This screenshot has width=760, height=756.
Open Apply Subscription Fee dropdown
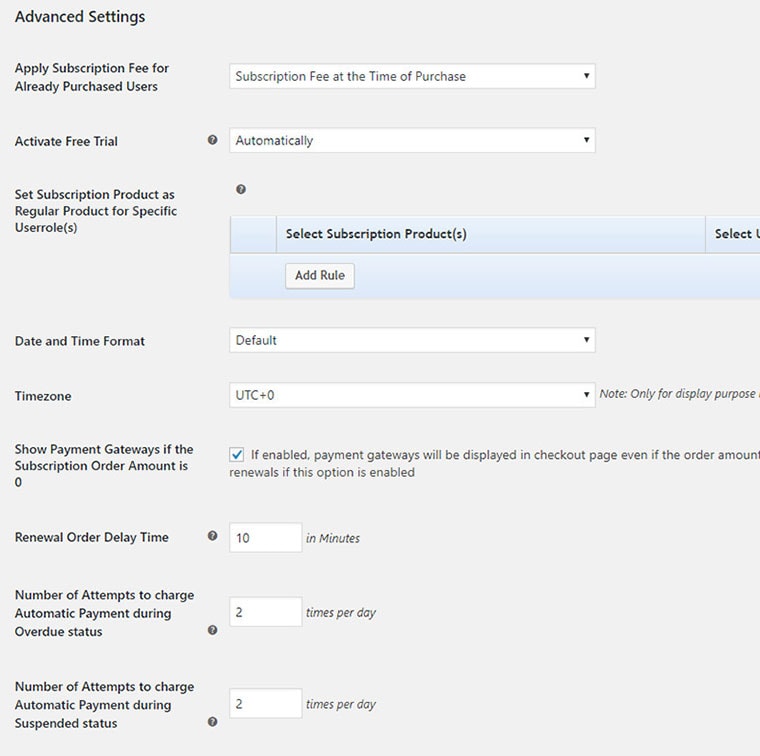point(412,76)
